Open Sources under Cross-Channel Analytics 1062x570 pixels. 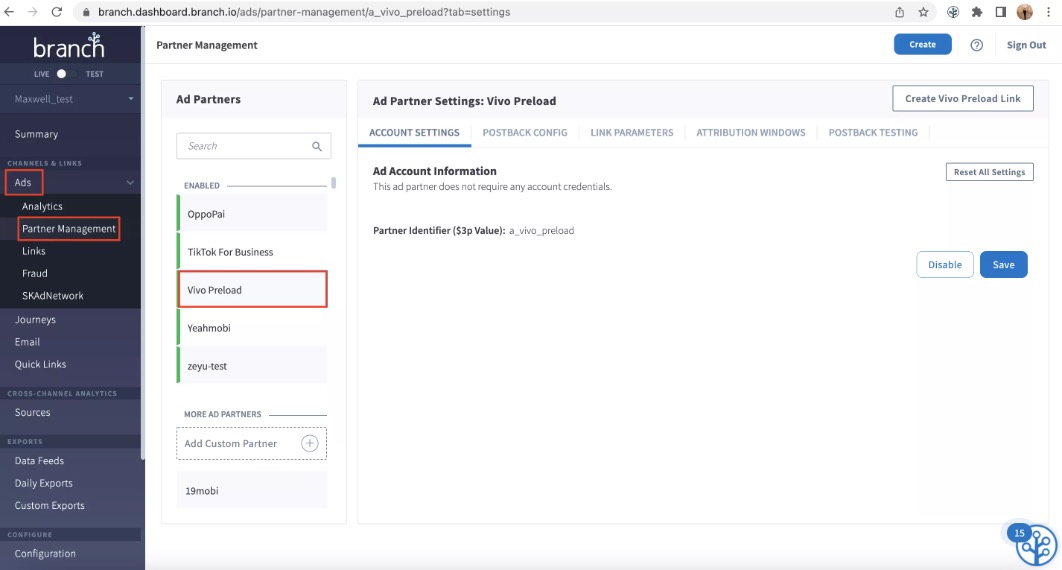[x=33, y=412]
